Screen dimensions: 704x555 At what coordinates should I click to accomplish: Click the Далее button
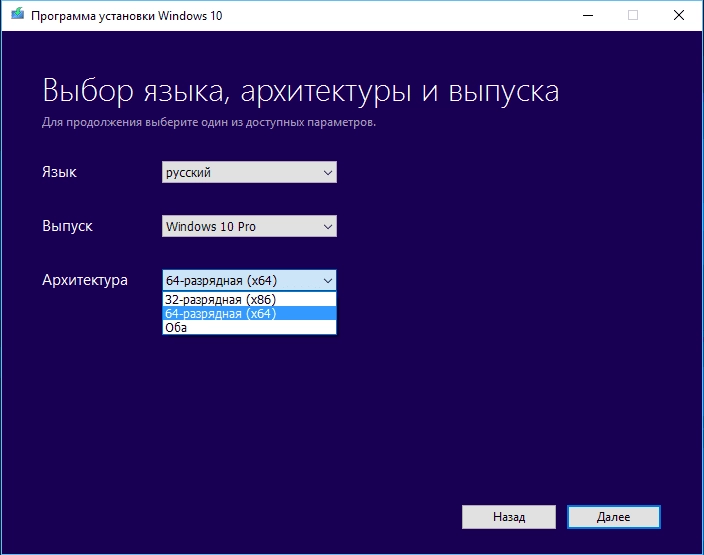(x=614, y=517)
